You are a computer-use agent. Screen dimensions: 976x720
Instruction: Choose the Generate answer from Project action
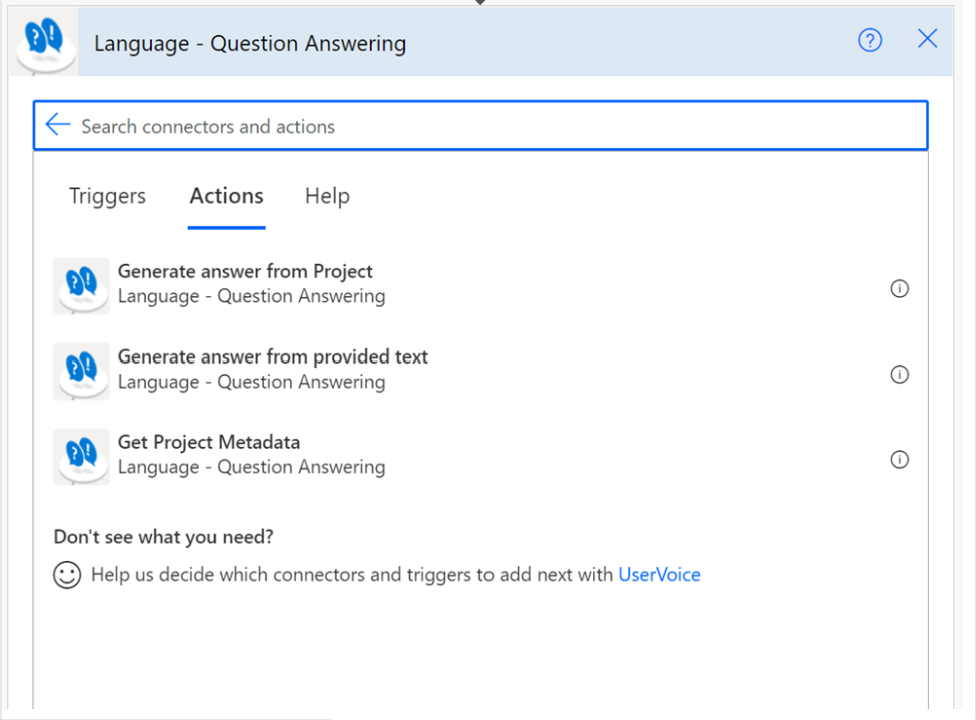pos(245,272)
